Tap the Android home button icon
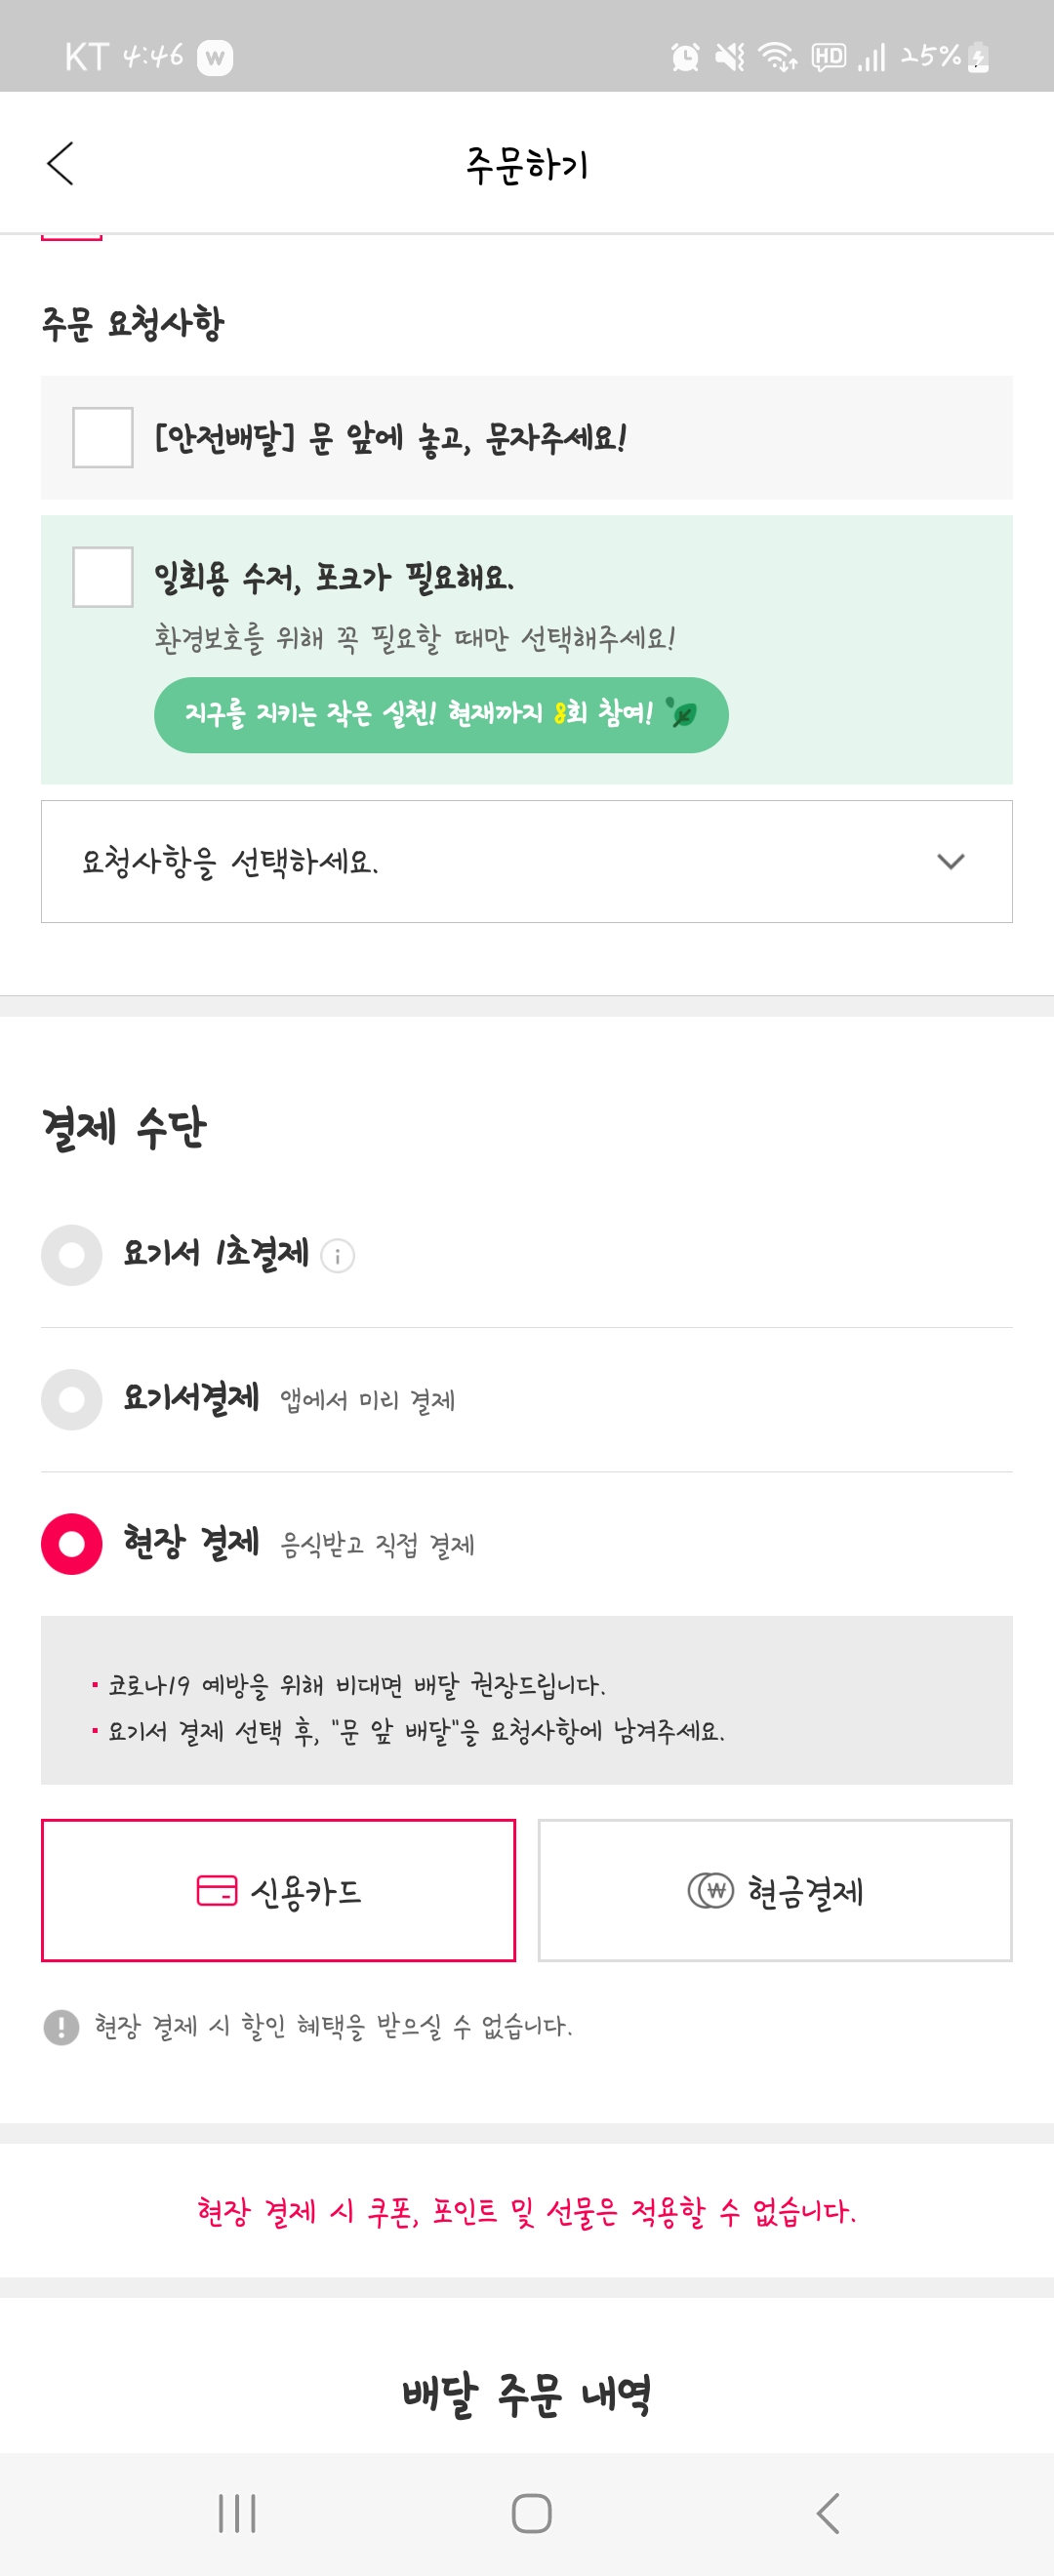This screenshot has height=2576, width=1054. coord(531,2512)
